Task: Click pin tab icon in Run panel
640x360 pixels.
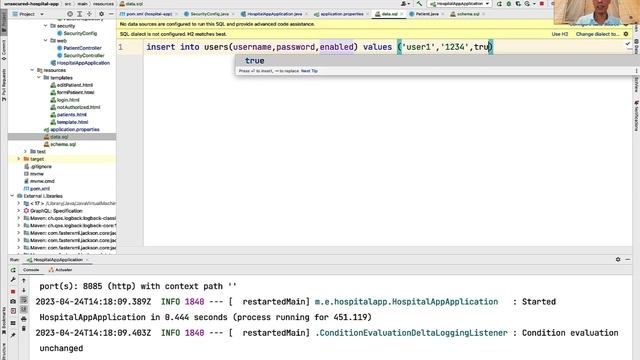Action: pos(13,335)
